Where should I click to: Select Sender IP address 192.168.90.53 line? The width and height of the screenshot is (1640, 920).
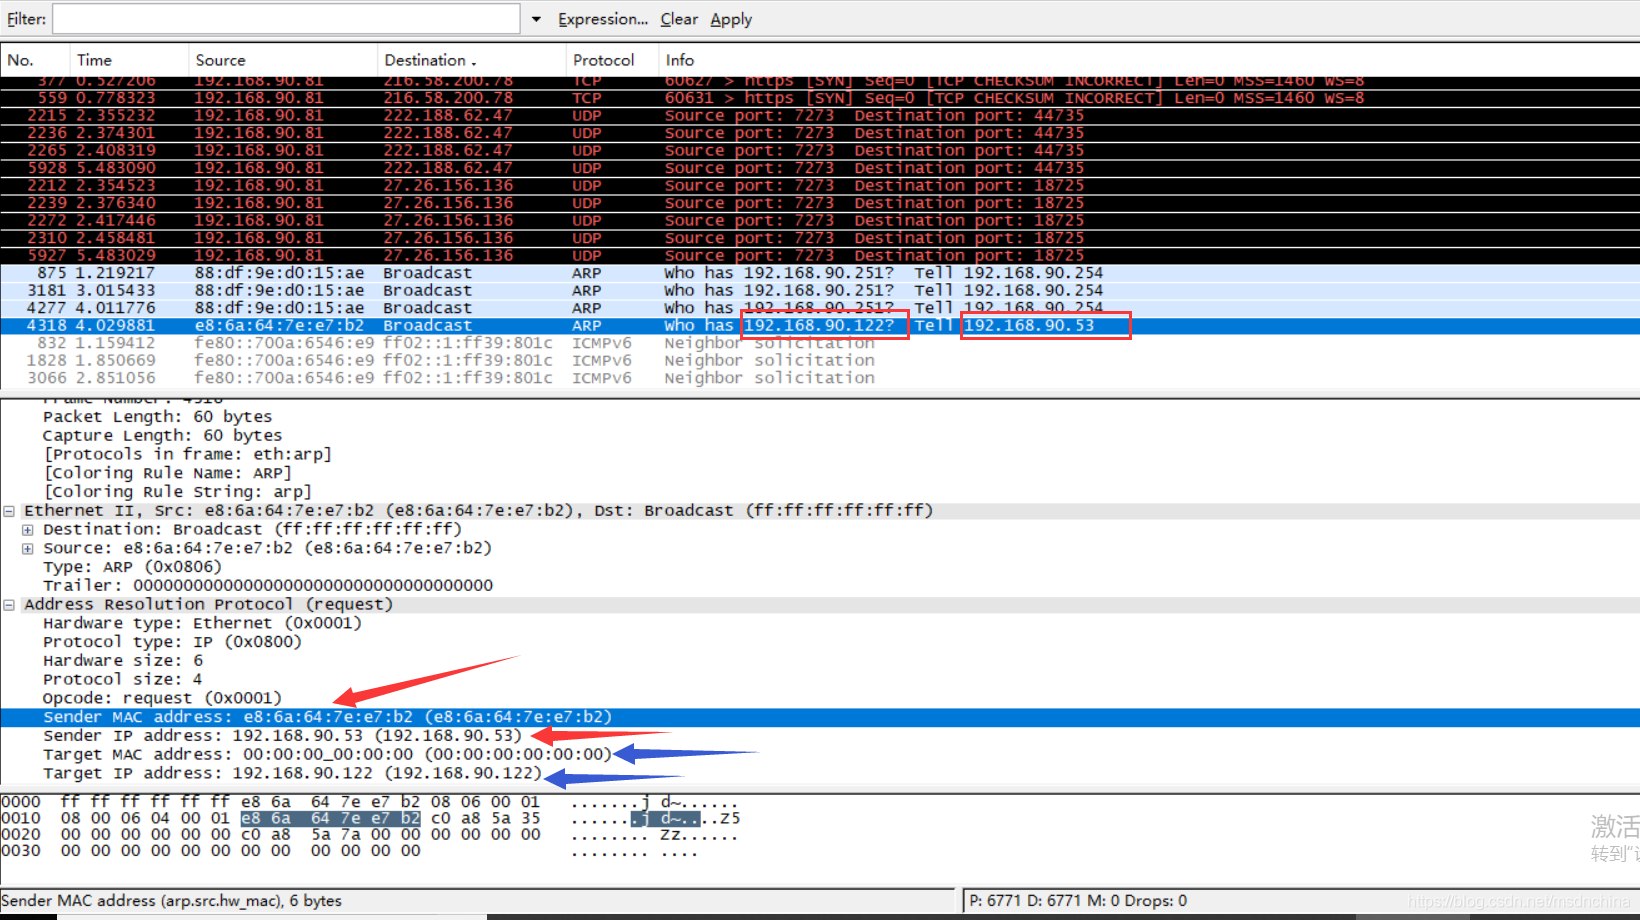[x=282, y=736]
